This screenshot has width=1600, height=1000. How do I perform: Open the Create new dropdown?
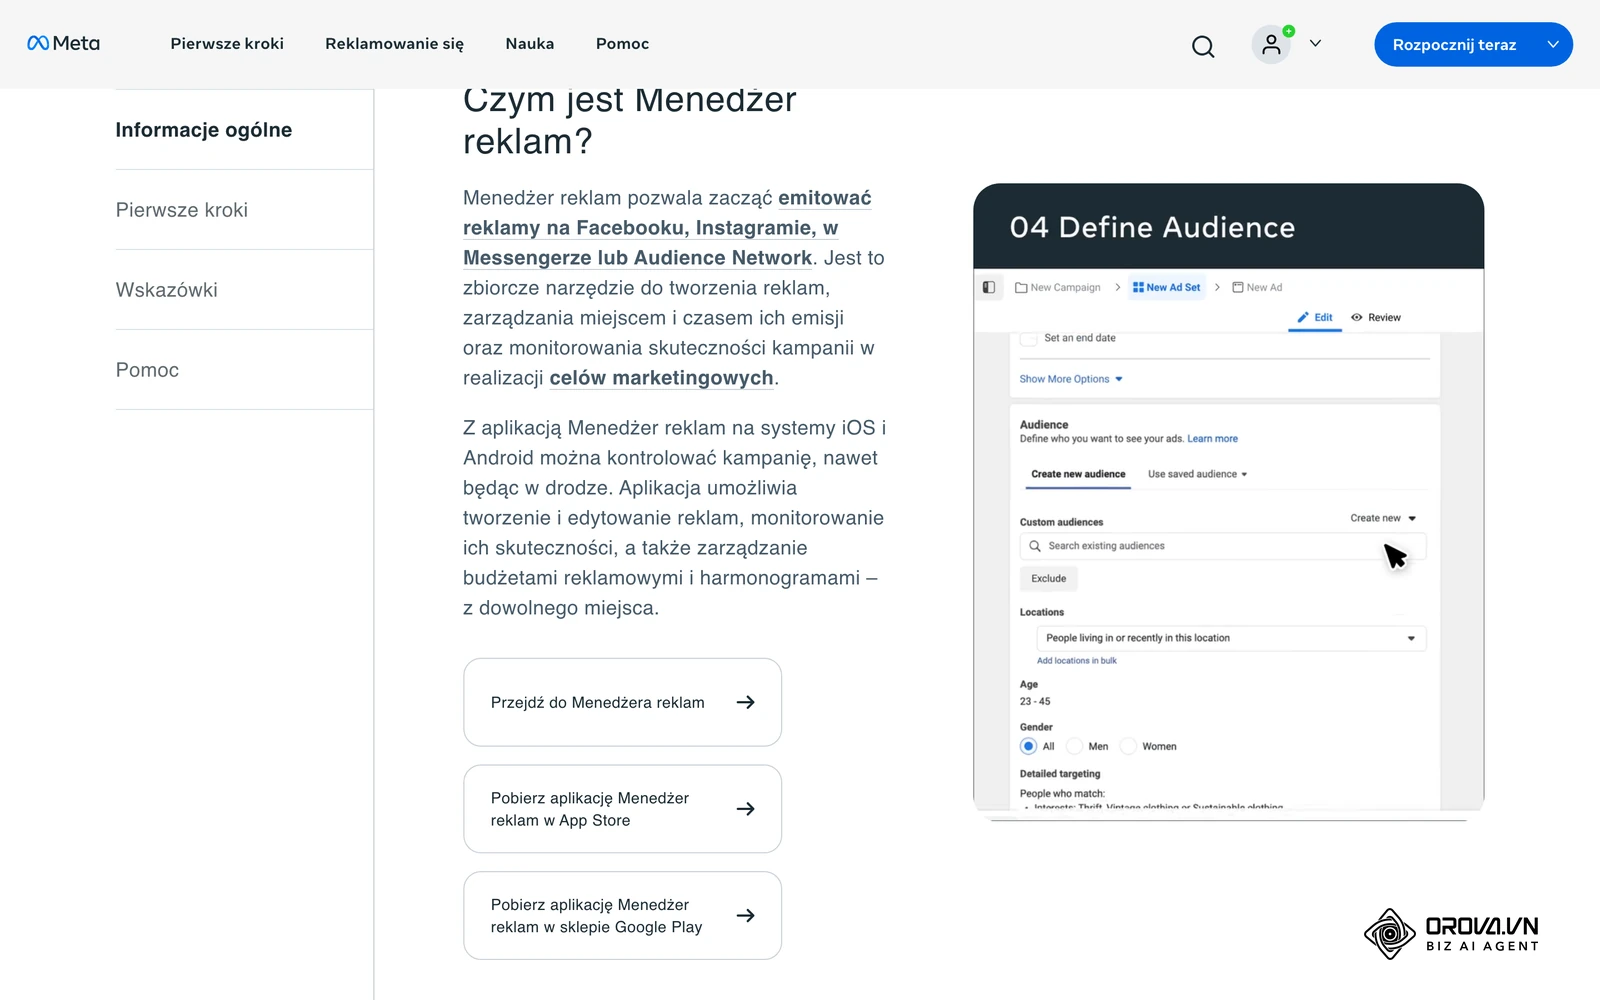[1383, 518]
